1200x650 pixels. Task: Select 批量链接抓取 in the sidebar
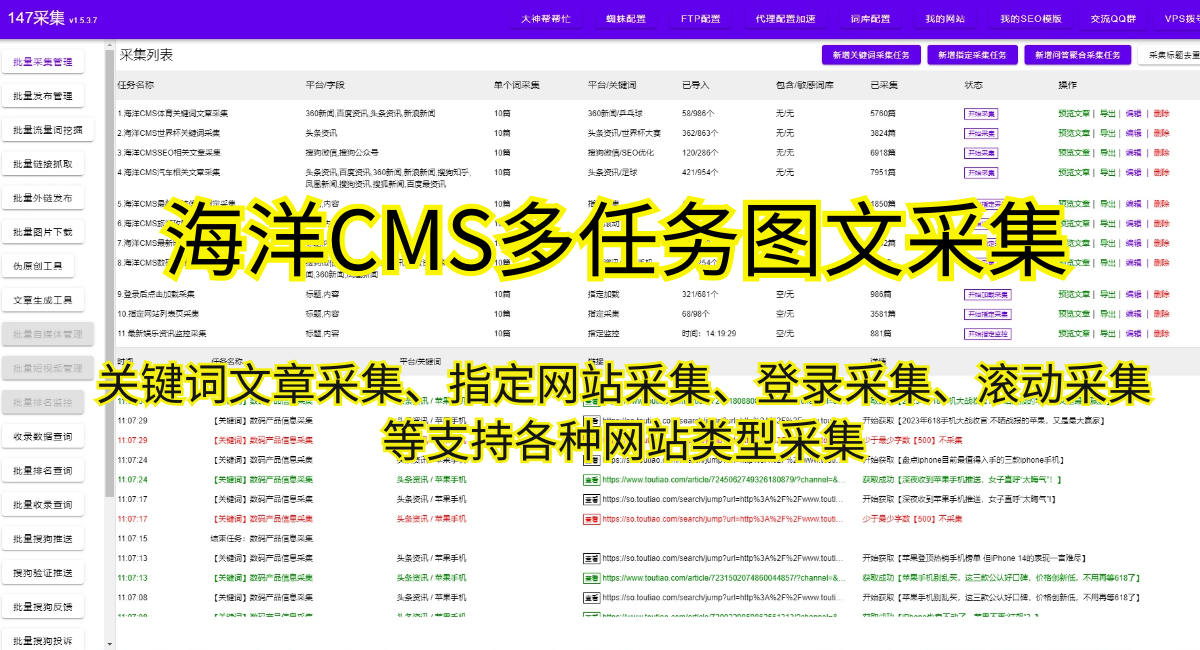coord(43,164)
